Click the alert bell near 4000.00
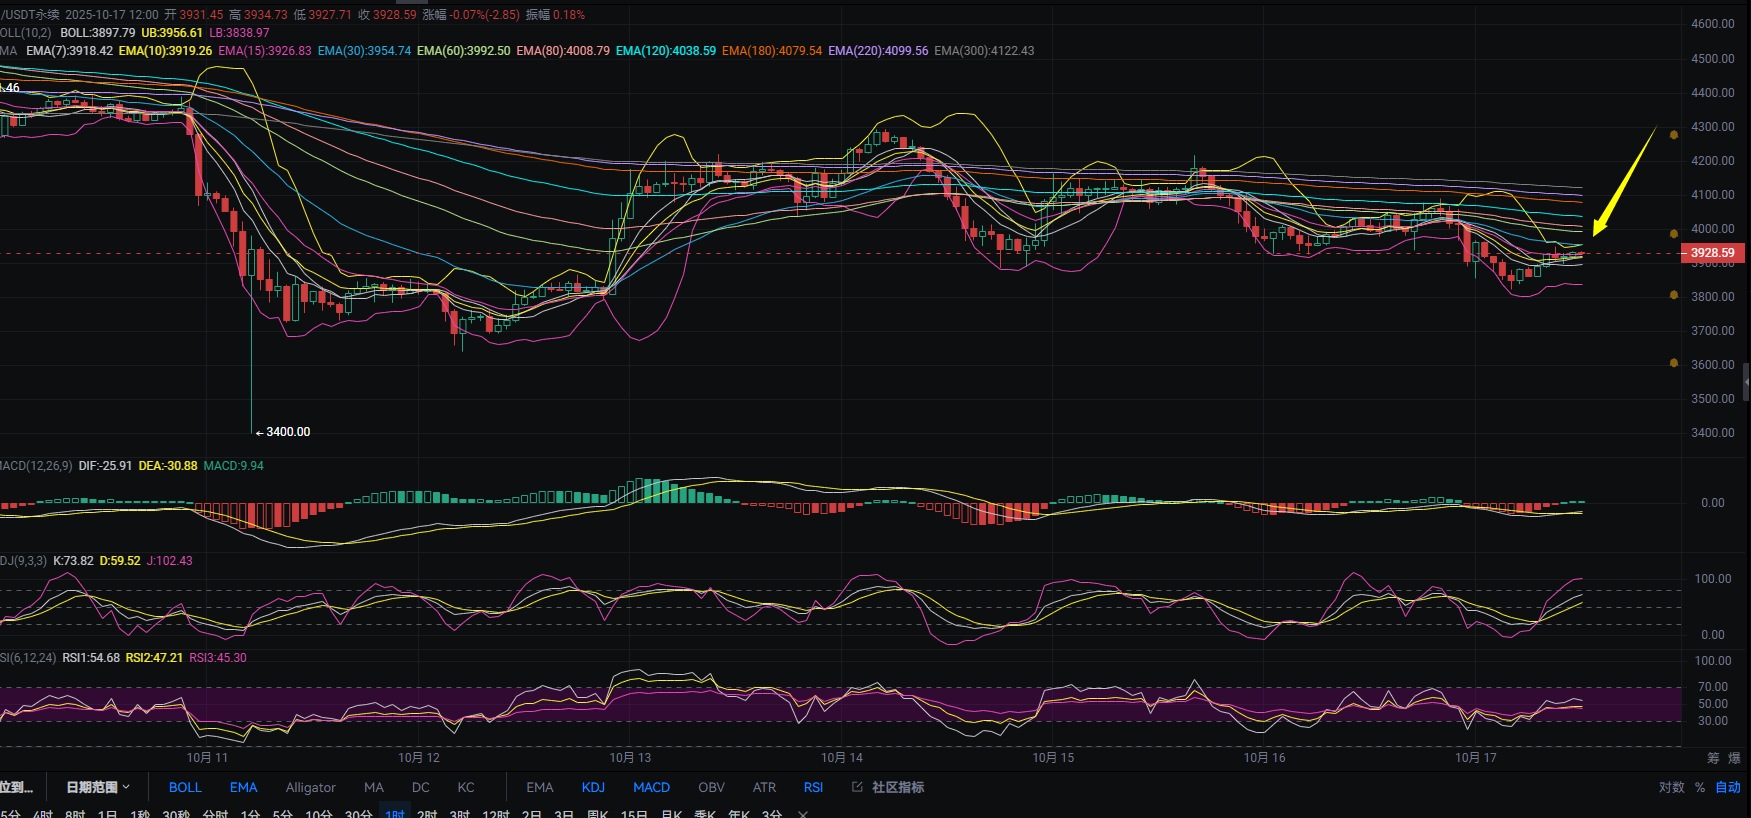Viewport: 1751px width, 818px height. (x=1674, y=233)
